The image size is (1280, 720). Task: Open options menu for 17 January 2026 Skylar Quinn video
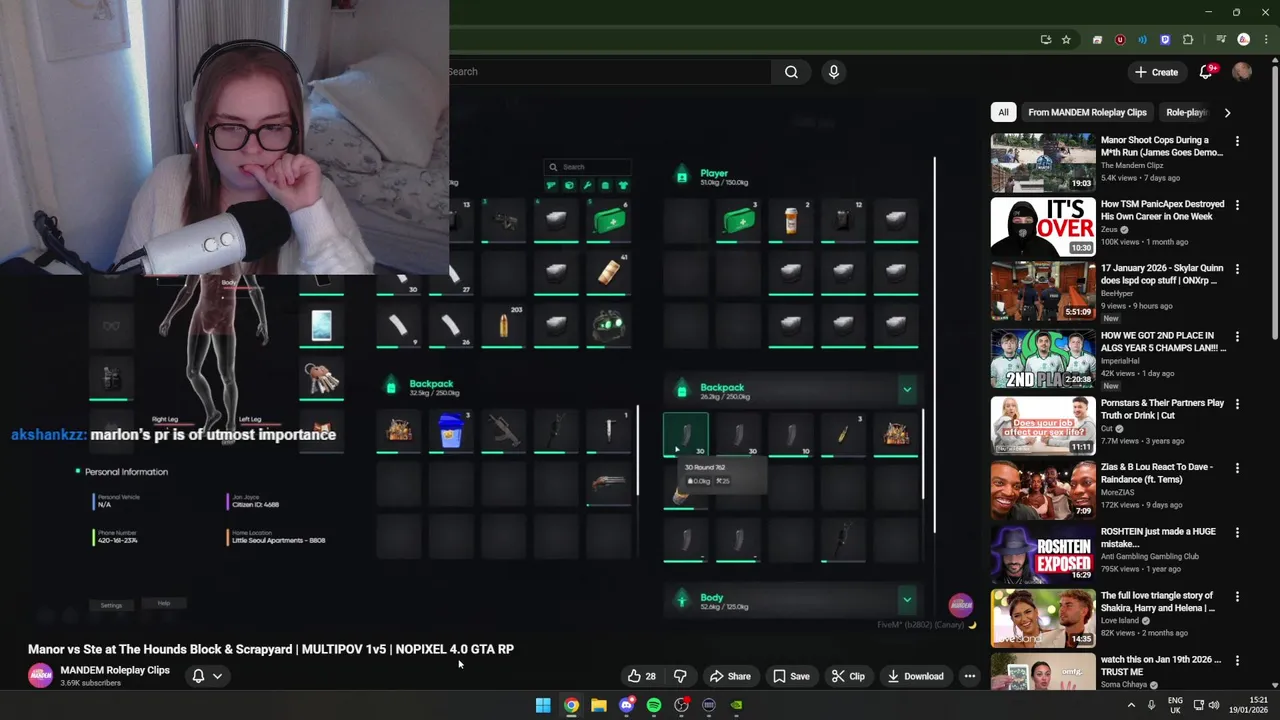[1237, 269]
